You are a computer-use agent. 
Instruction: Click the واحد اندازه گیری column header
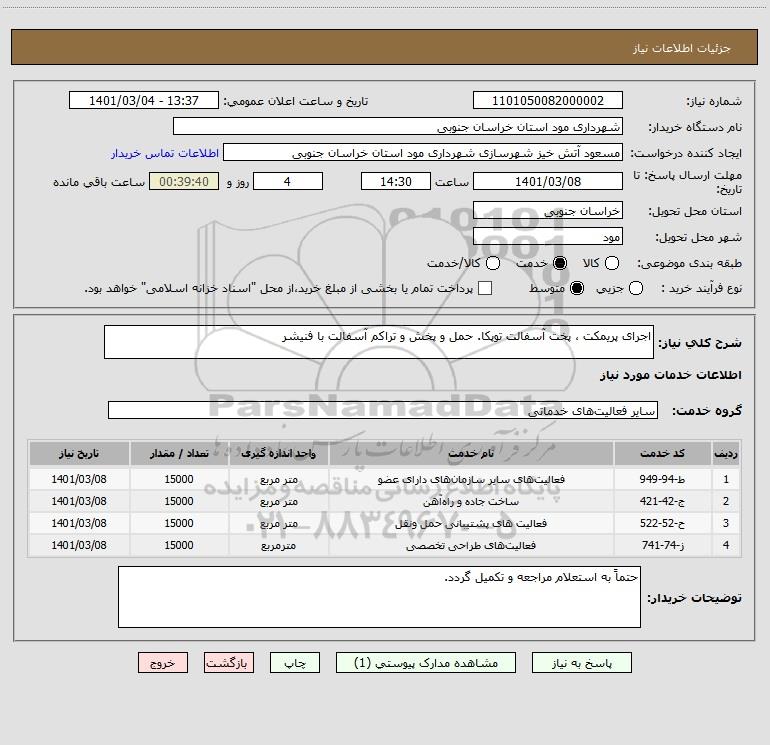click(278, 453)
